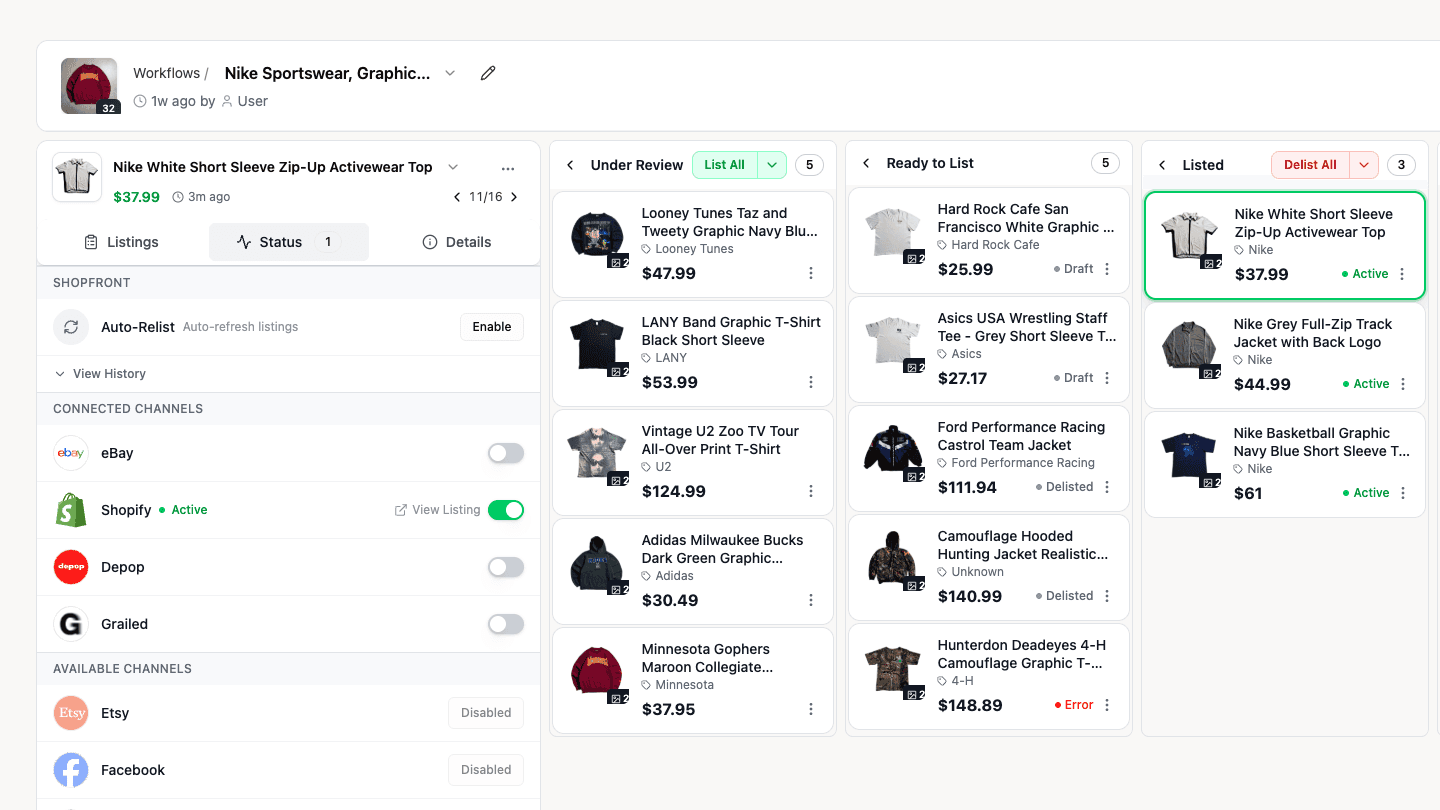The width and height of the screenshot is (1440, 810).
Task: Click the Under Review count badge 5
Action: click(810, 165)
